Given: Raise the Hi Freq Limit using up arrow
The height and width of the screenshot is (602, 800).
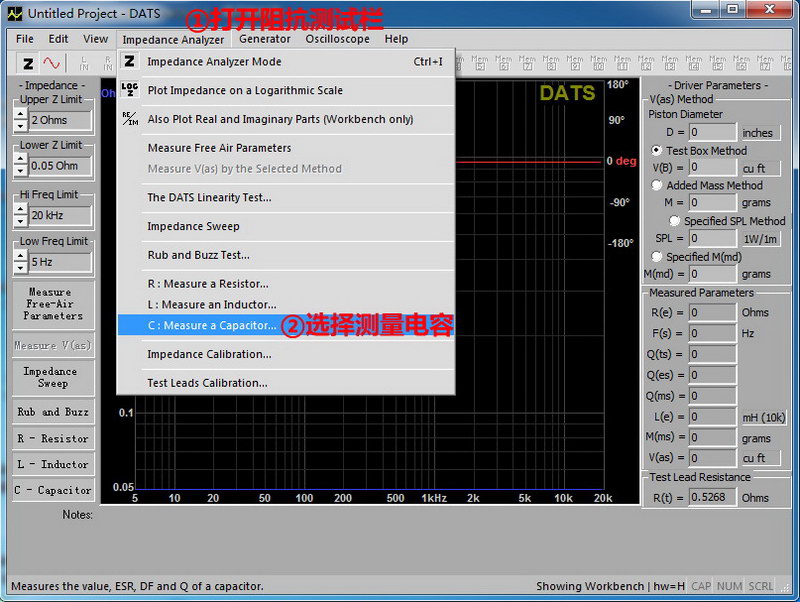Looking at the screenshot, I should click(x=20, y=209).
